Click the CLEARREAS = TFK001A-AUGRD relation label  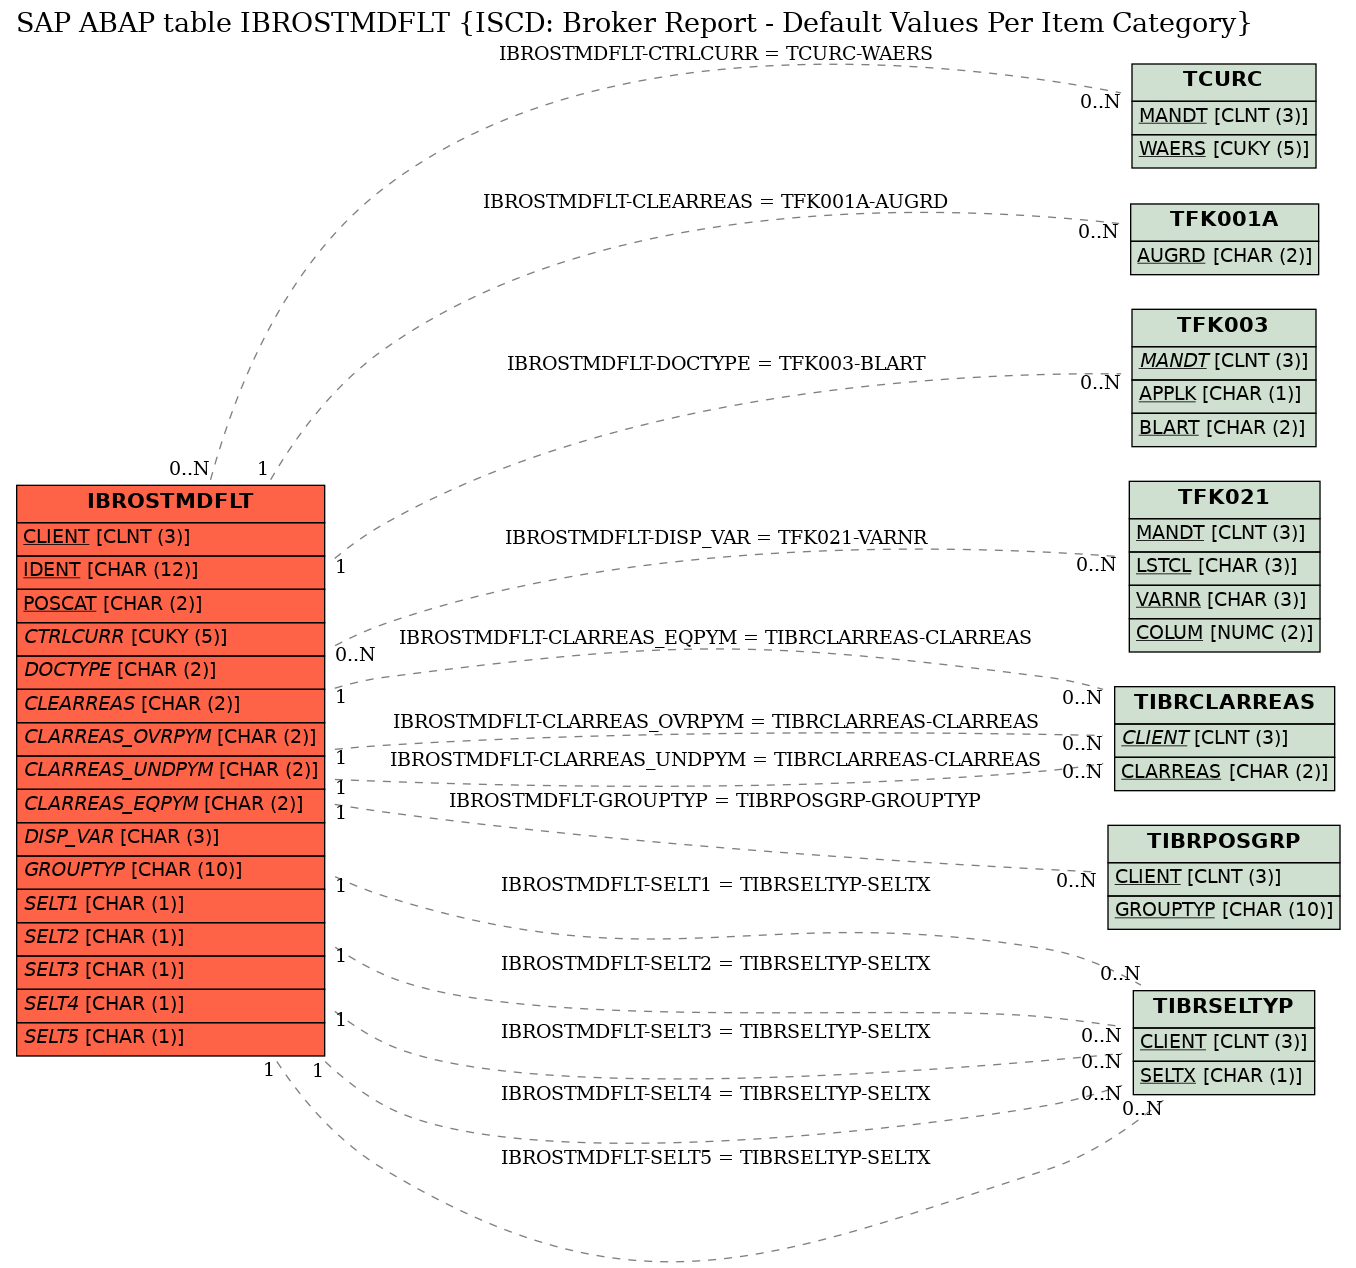pos(715,202)
